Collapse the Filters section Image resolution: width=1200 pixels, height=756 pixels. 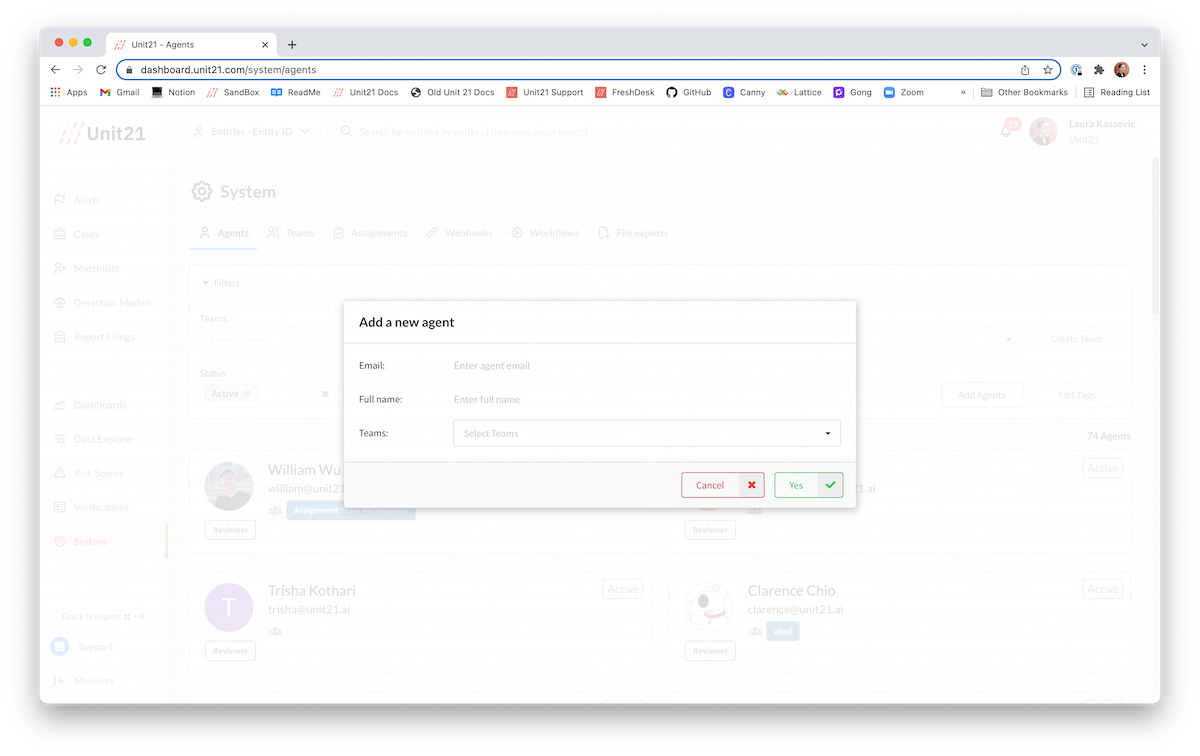tap(221, 283)
